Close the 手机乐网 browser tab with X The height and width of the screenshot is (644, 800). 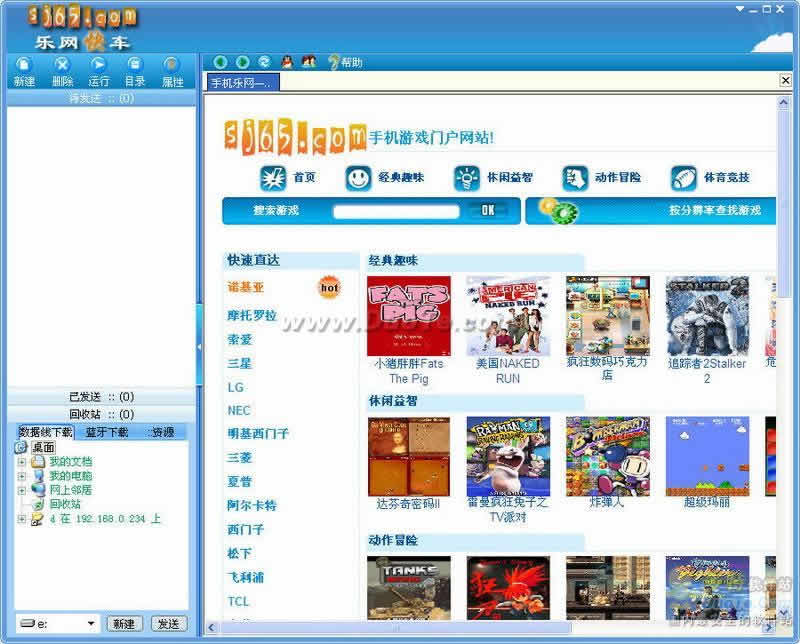pyautogui.click(x=785, y=80)
